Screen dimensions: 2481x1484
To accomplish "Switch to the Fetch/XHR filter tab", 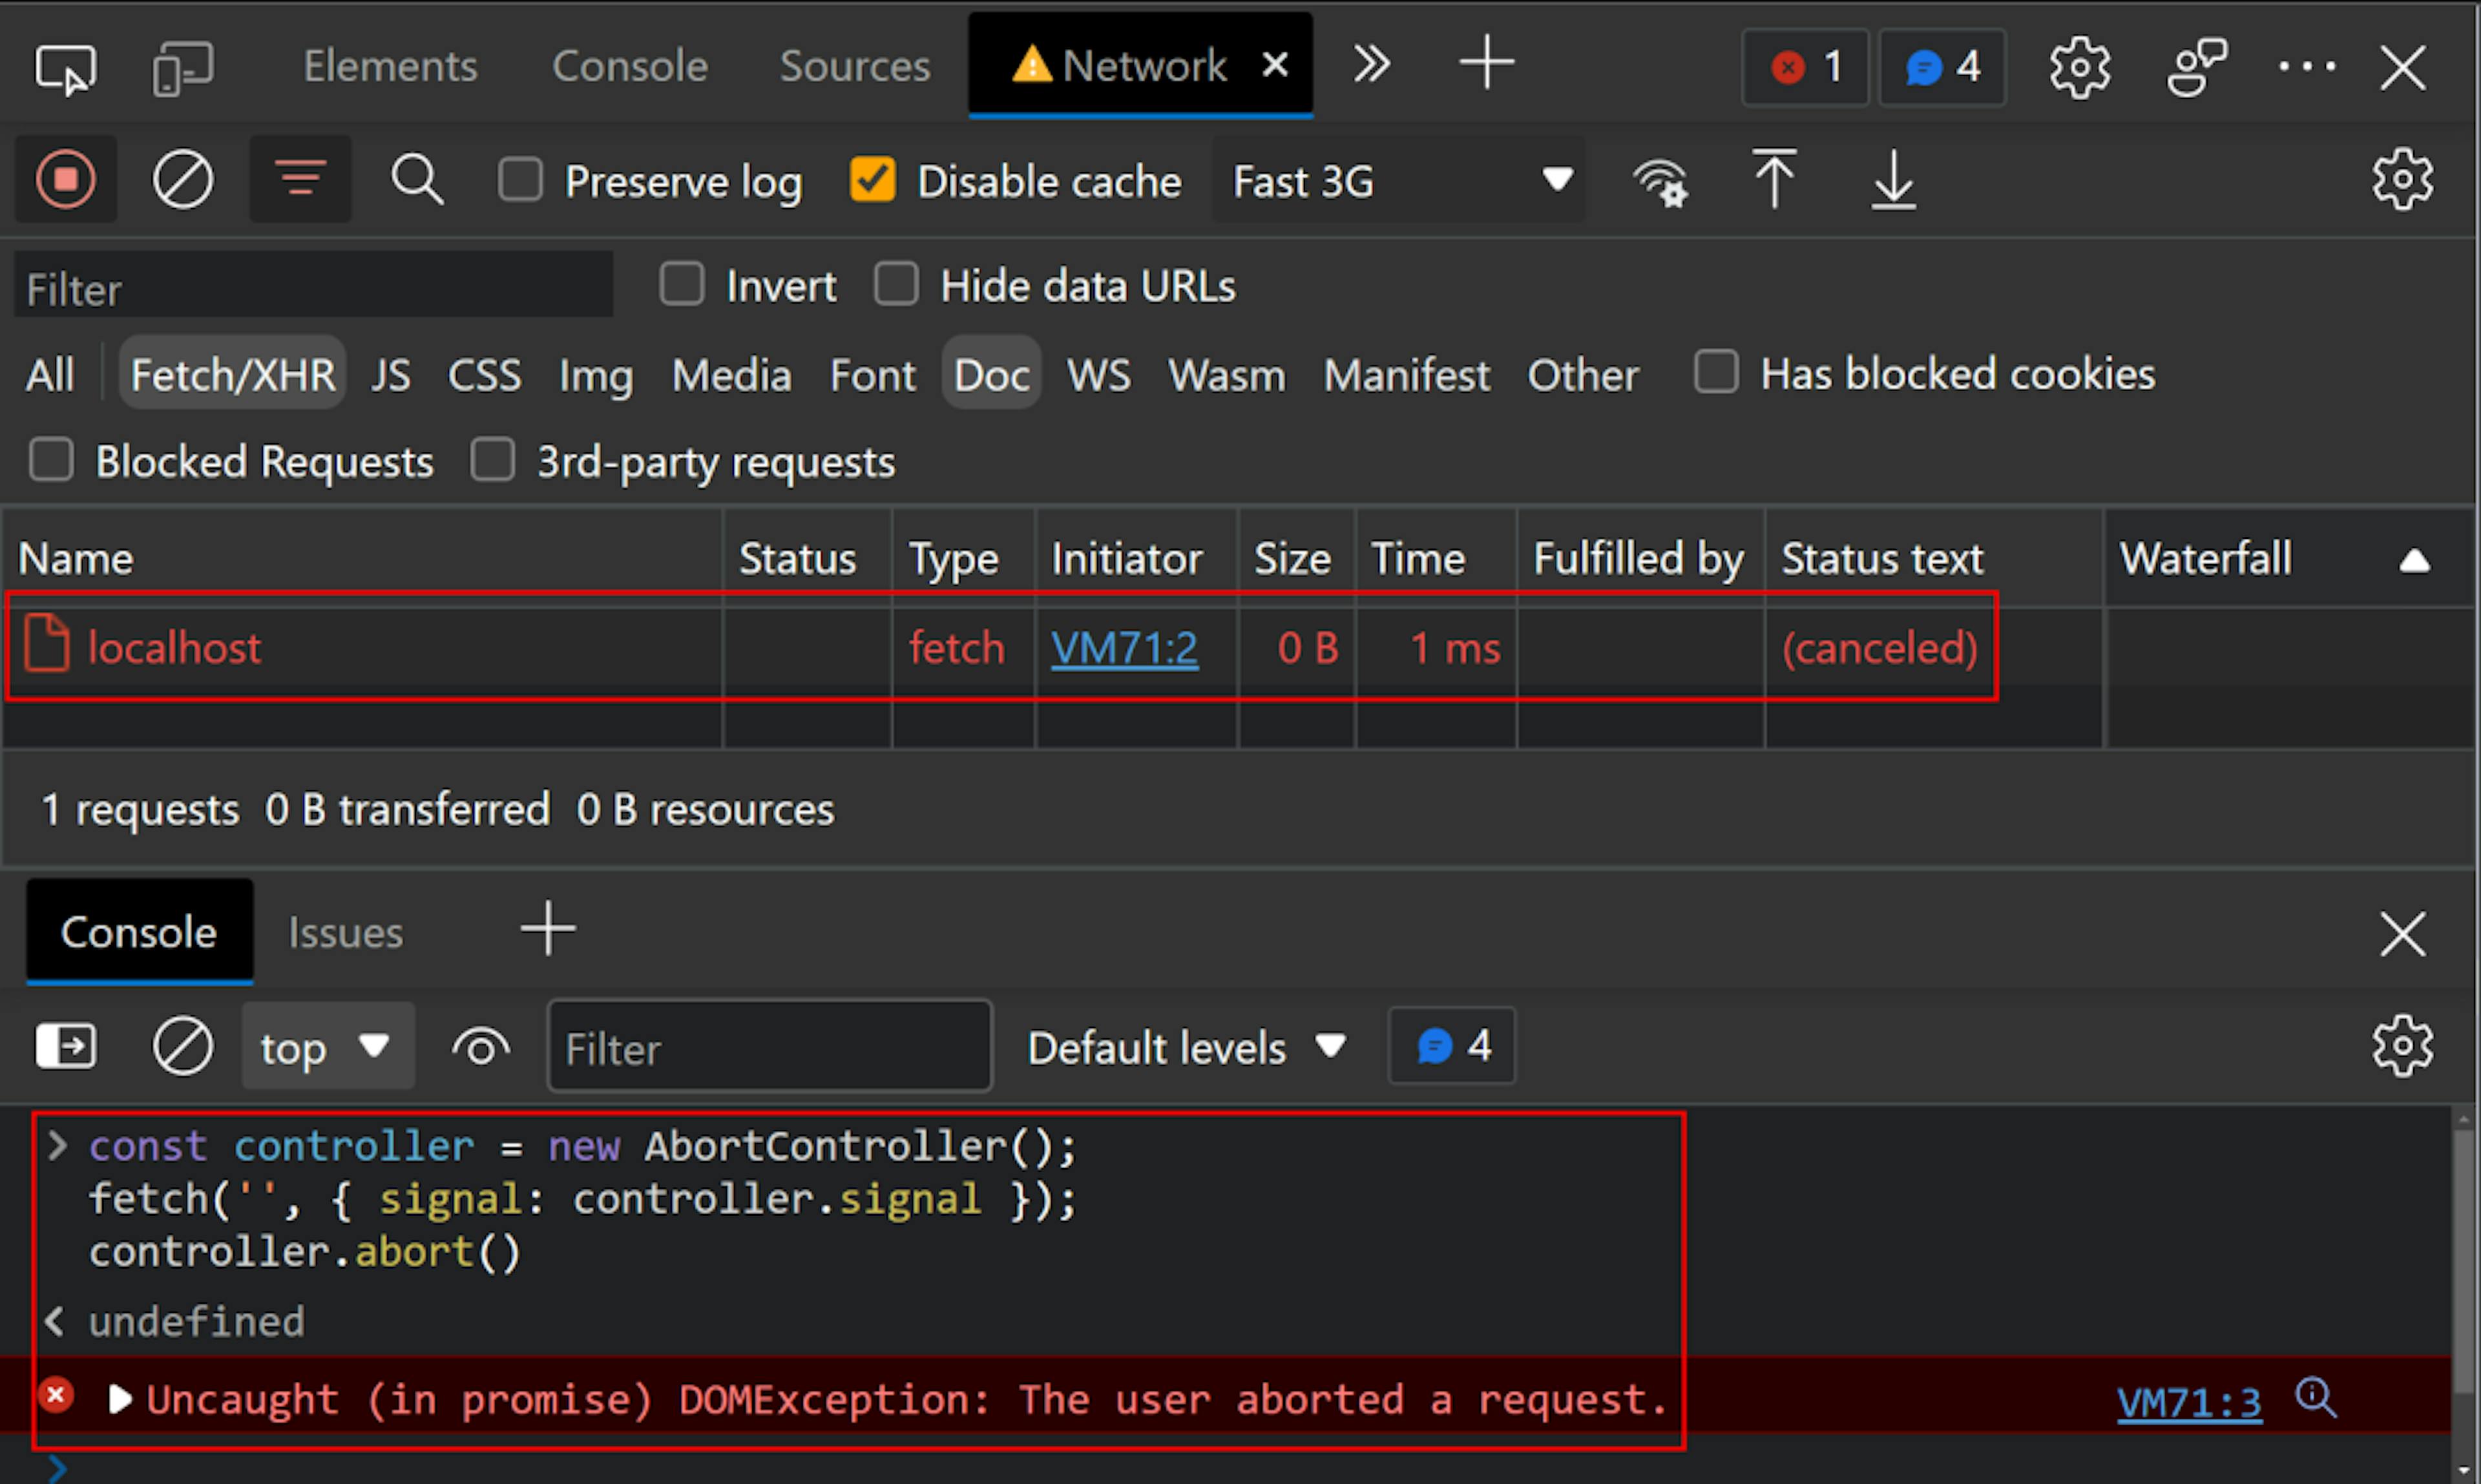I will coord(228,375).
